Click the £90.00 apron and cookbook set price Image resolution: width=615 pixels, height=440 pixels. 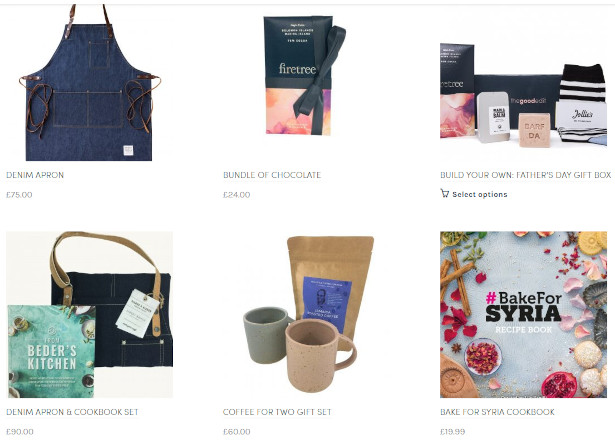[20, 431]
